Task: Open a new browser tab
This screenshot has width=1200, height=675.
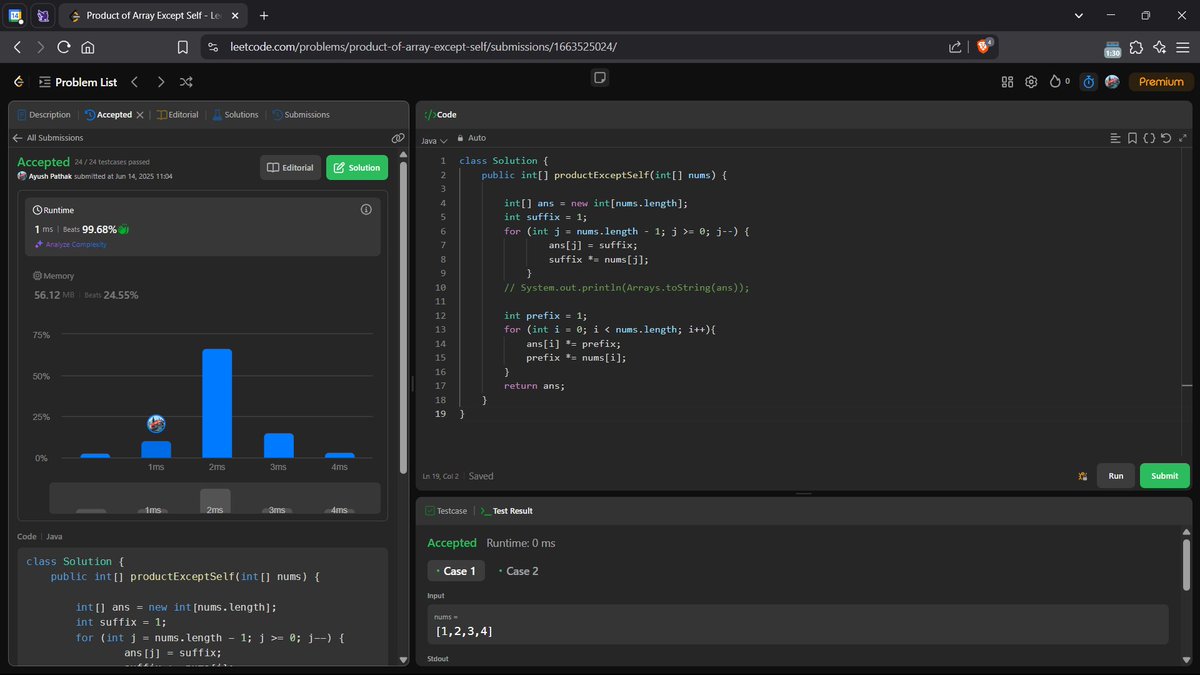Action: click(264, 16)
